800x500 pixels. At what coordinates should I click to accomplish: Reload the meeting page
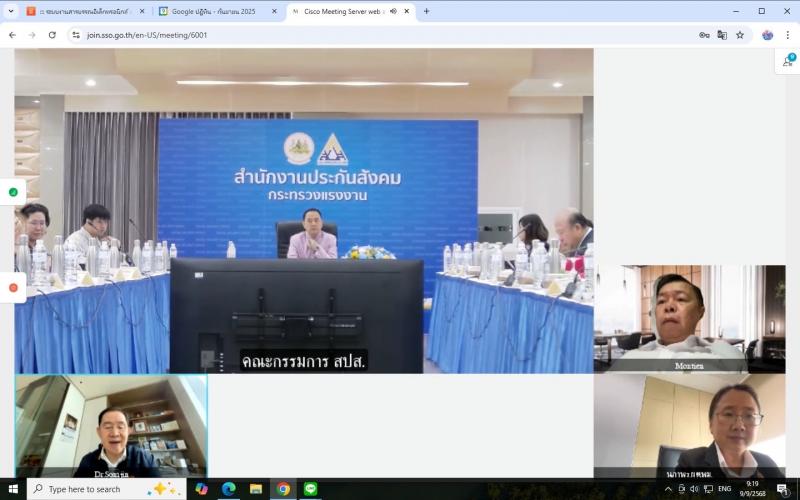pos(52,35)
